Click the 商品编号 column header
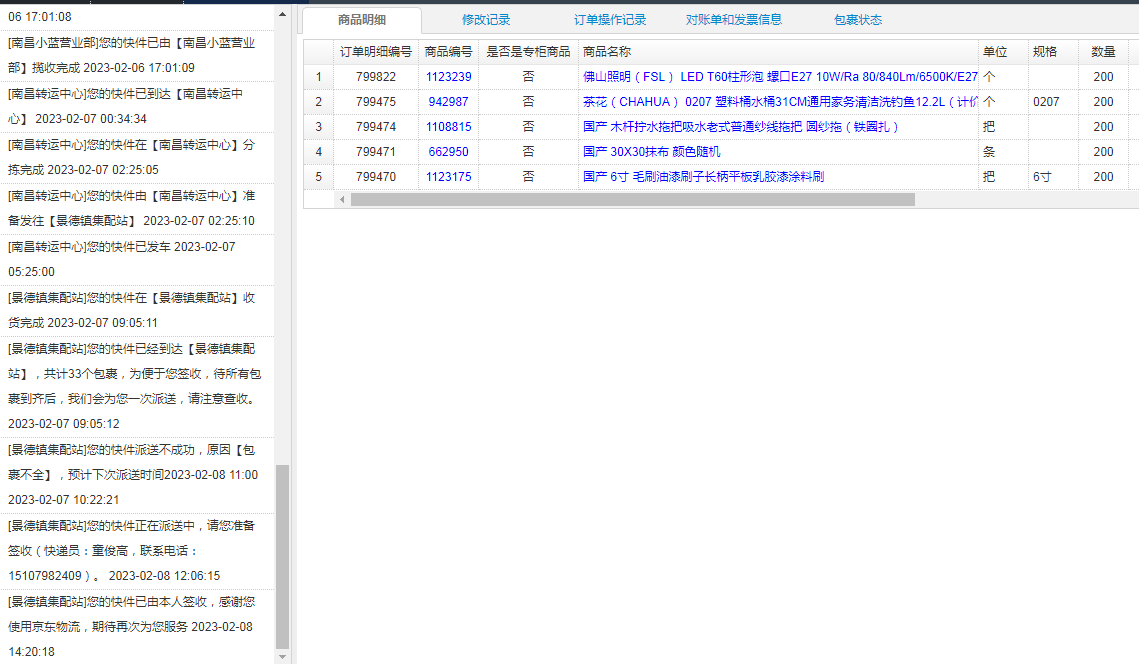The image size is (1139, 664). coord(448,52)
